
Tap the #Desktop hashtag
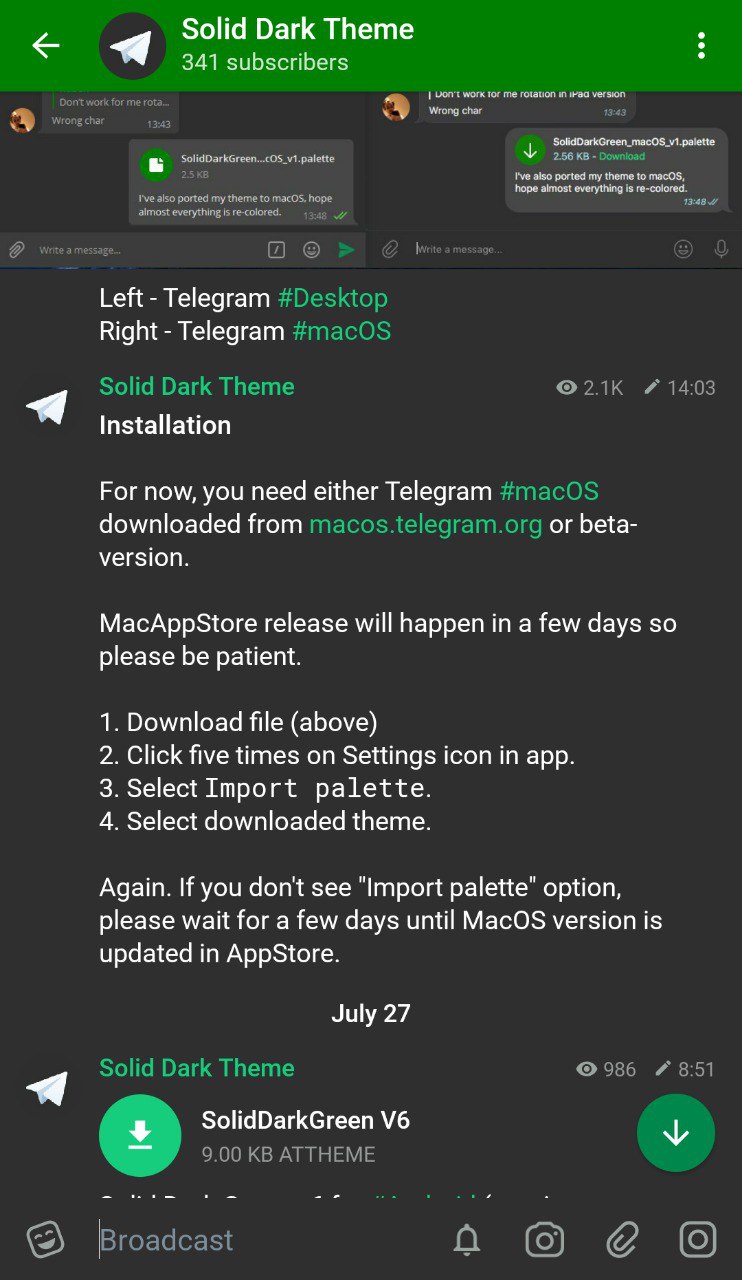(x=332, y=298)
